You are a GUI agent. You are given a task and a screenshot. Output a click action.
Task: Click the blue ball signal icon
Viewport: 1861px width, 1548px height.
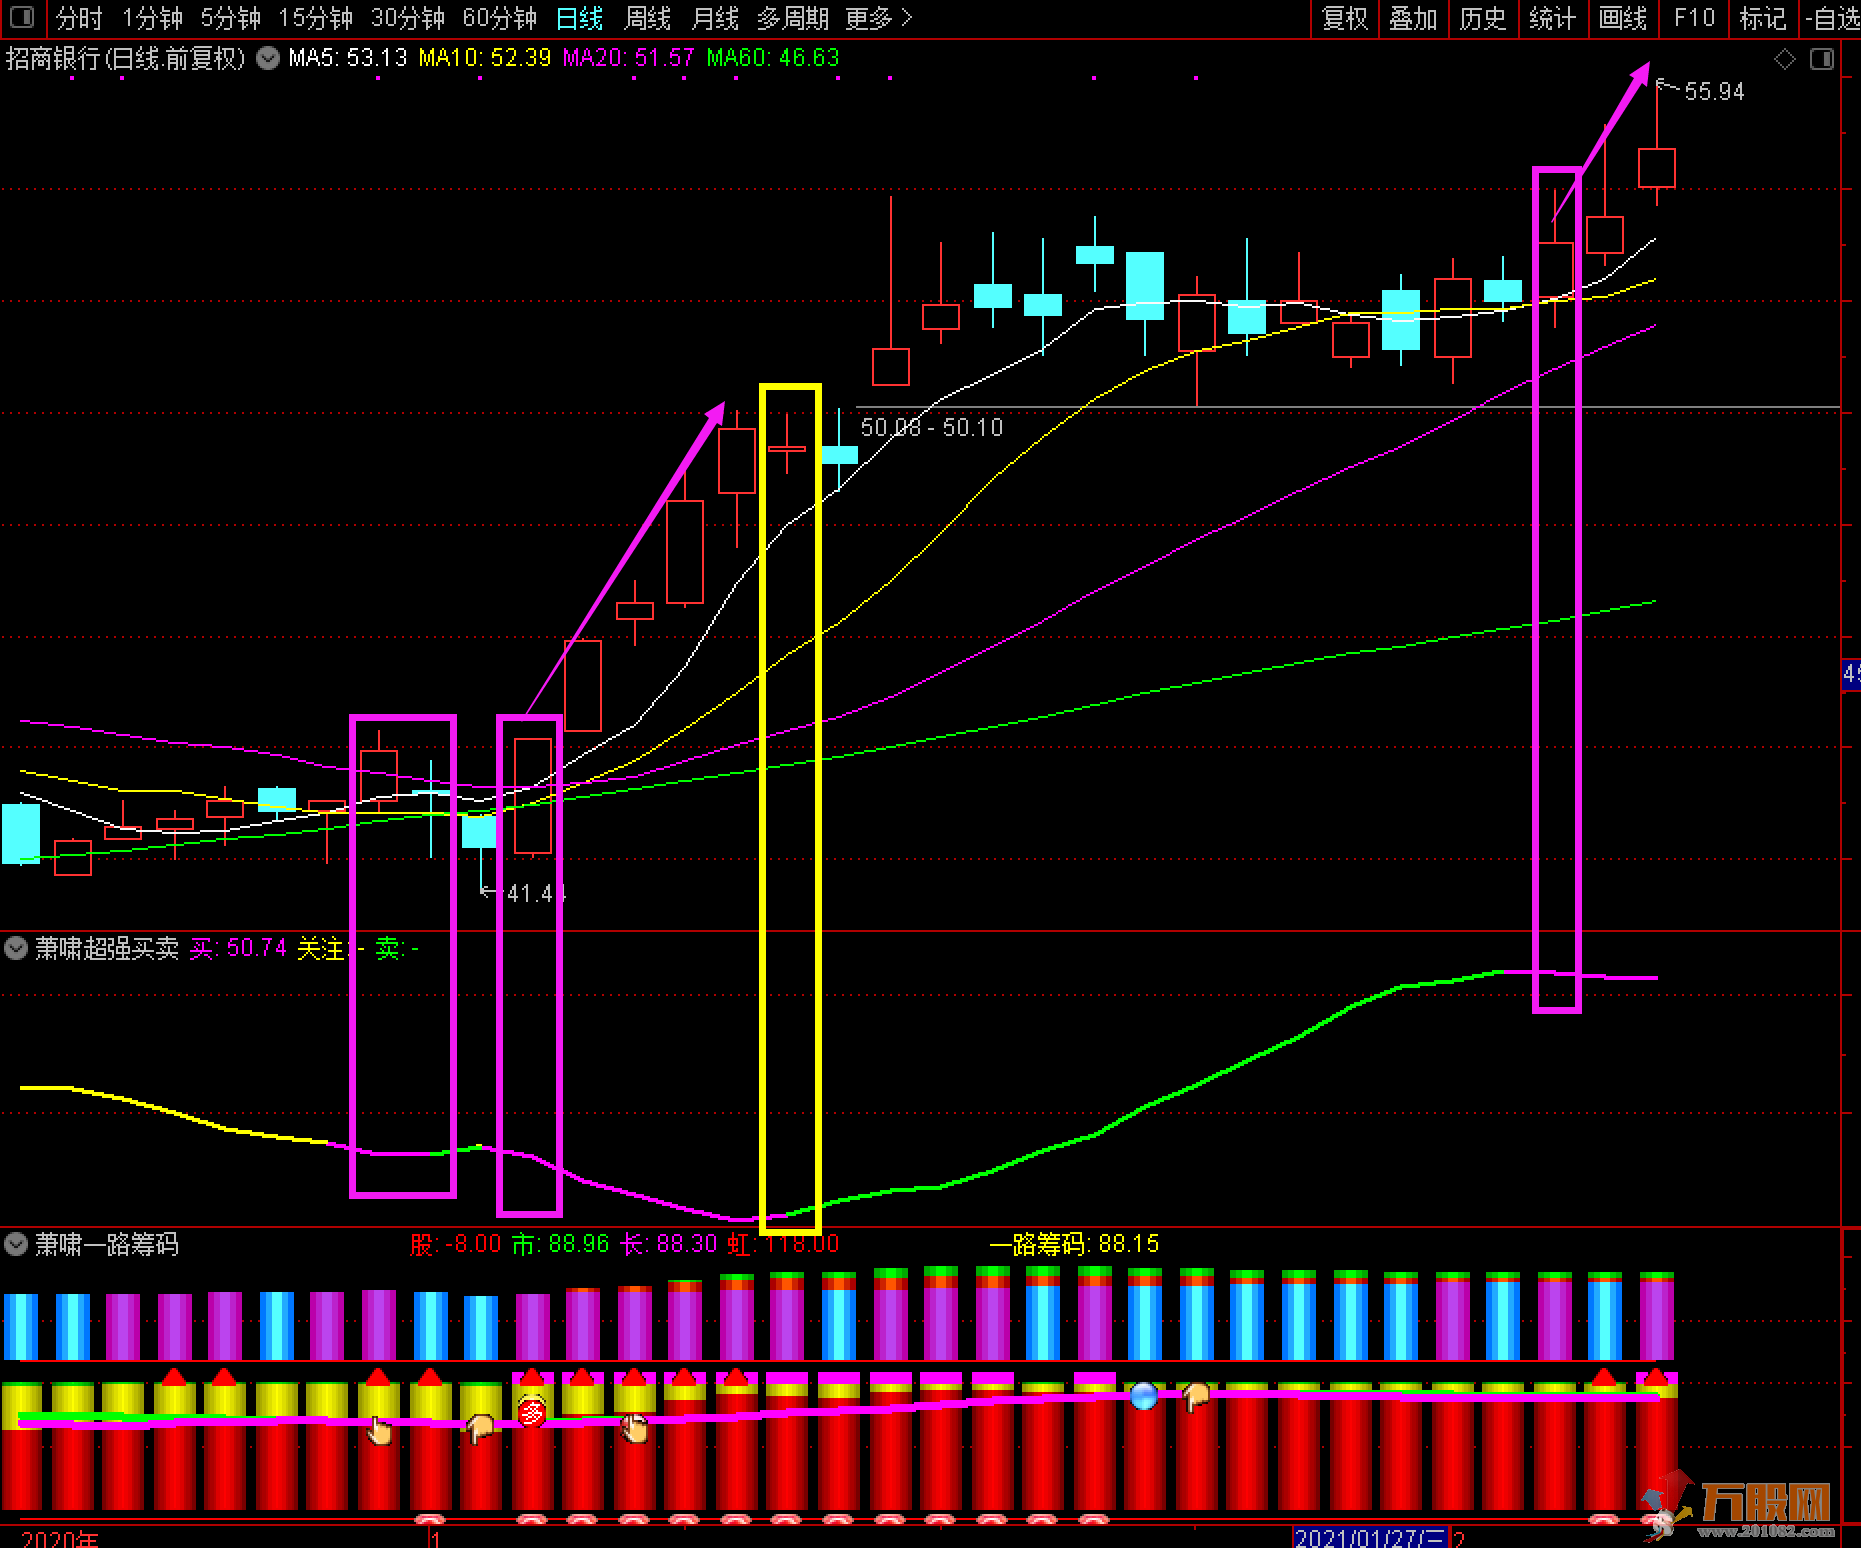pyautogui.click(x=1143, y=1396)
